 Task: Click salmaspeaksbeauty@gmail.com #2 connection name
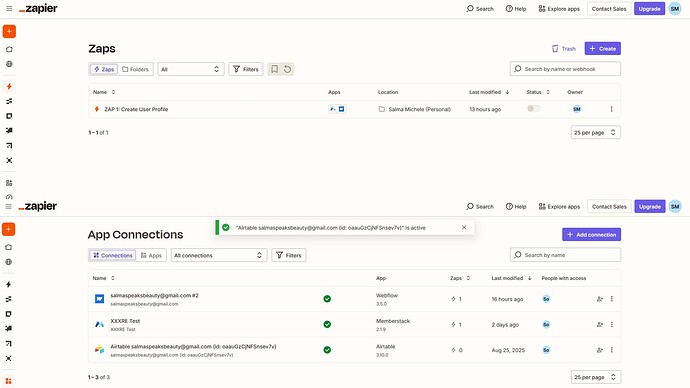(154, 296)
